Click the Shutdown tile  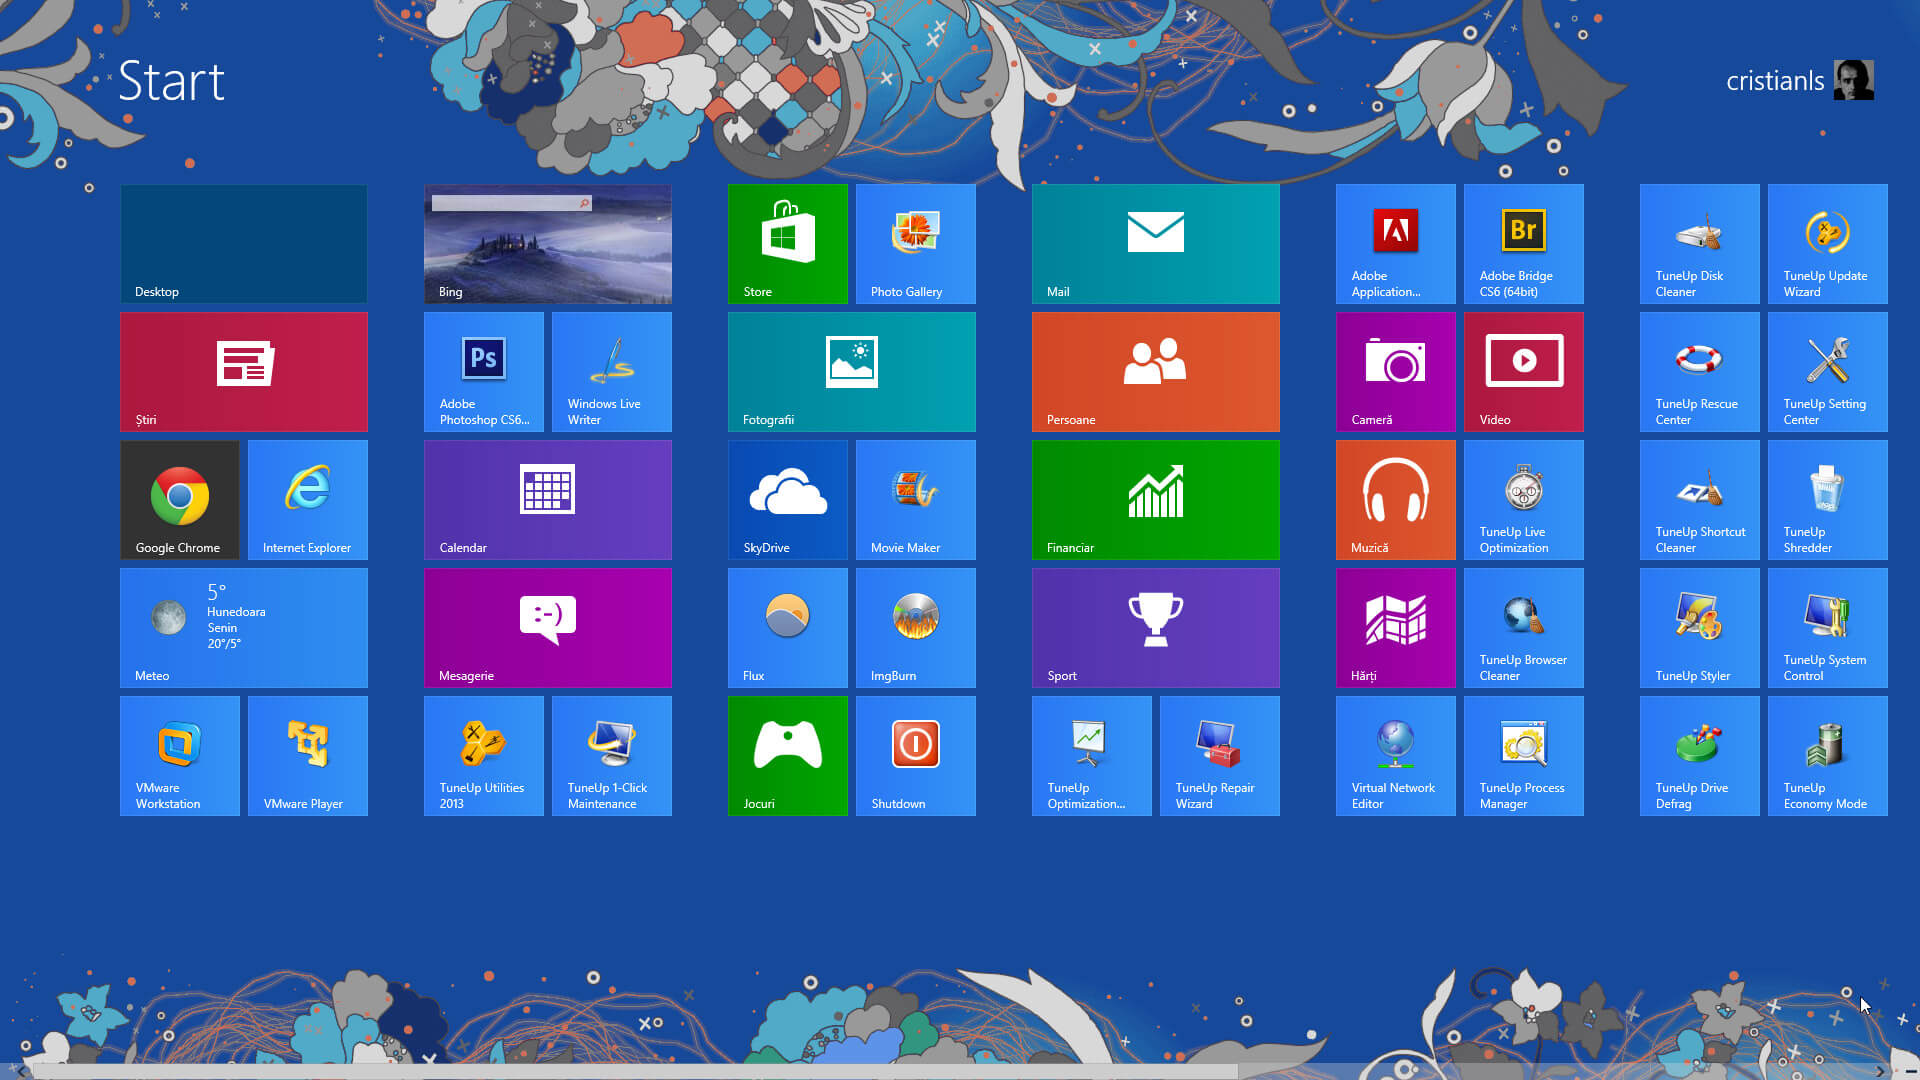915,755
